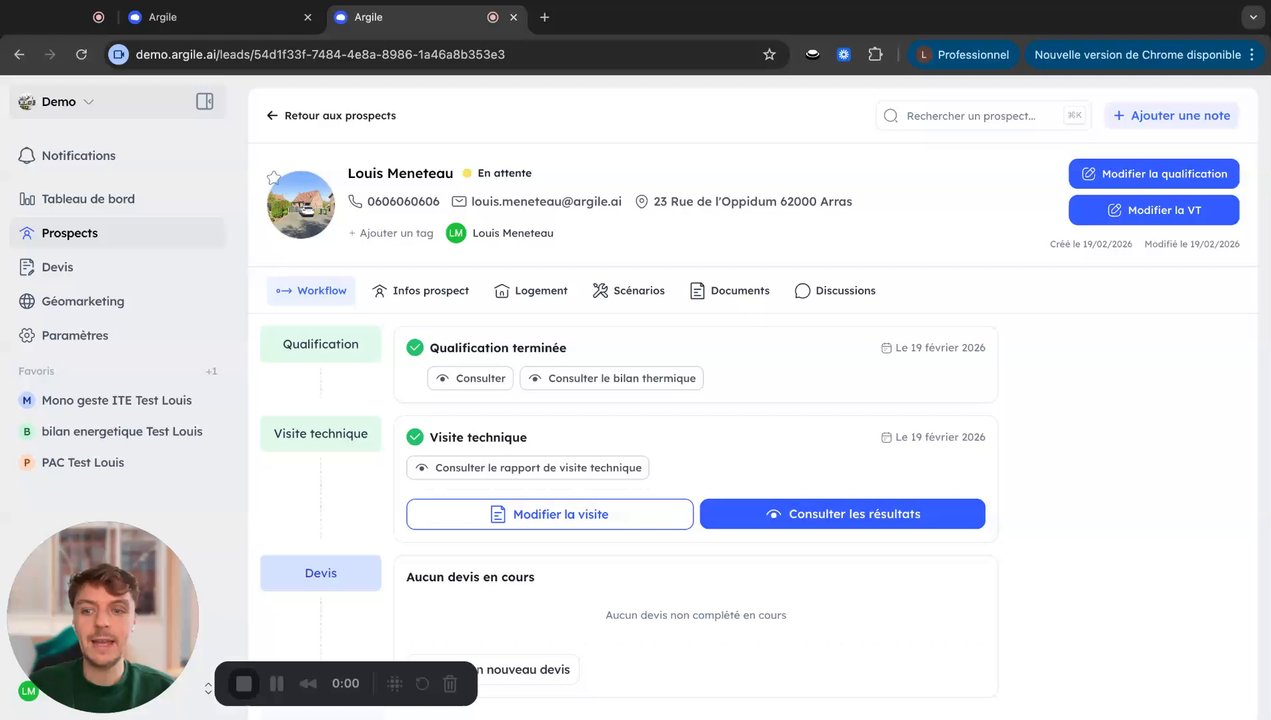Reload the browser page
Viewport: 1271px width, 720px height.
coord(81,54)
